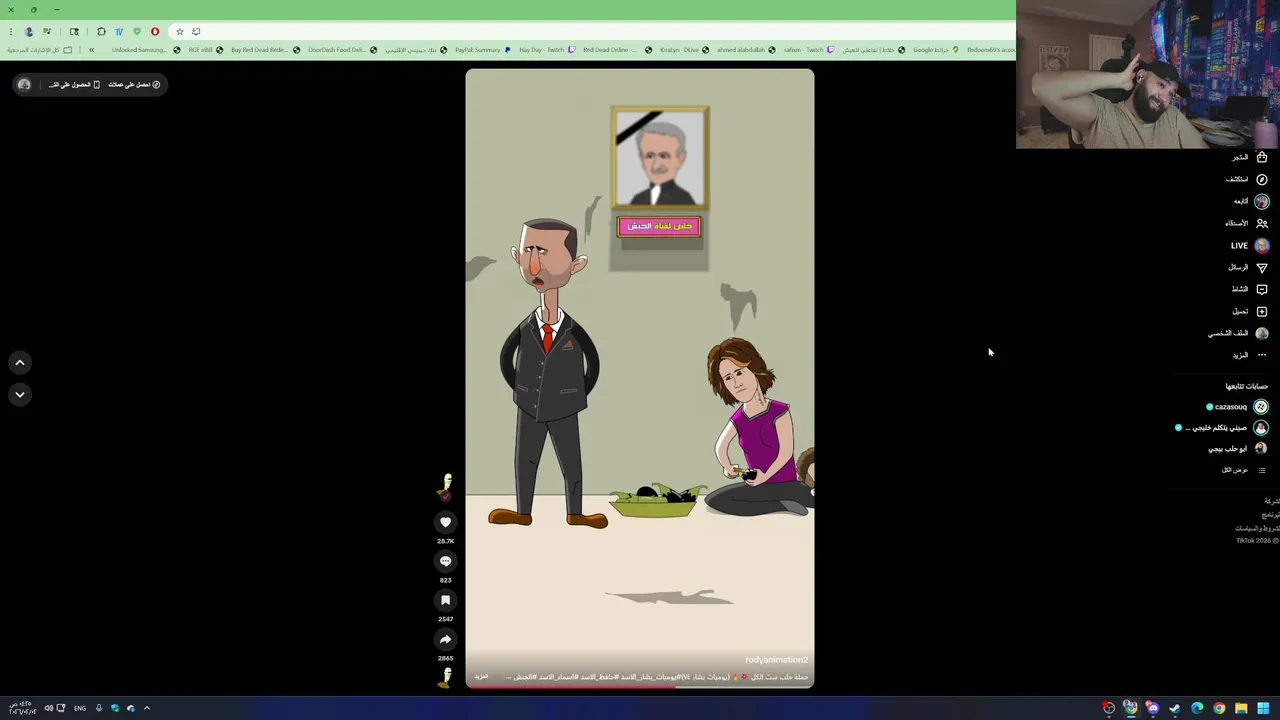Screen dimensions: 1280x720
Task: Bookmark this page with the star icon
Action: 180,32
